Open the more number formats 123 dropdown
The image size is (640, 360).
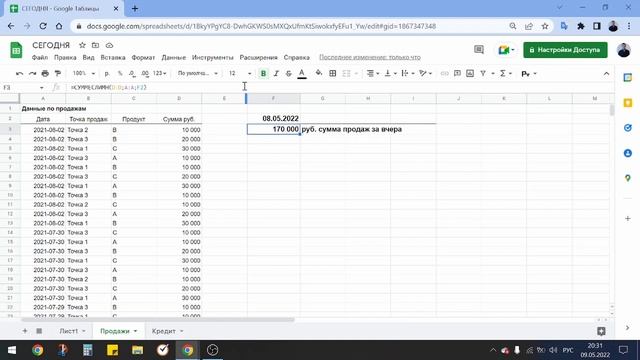click(160, 73)
